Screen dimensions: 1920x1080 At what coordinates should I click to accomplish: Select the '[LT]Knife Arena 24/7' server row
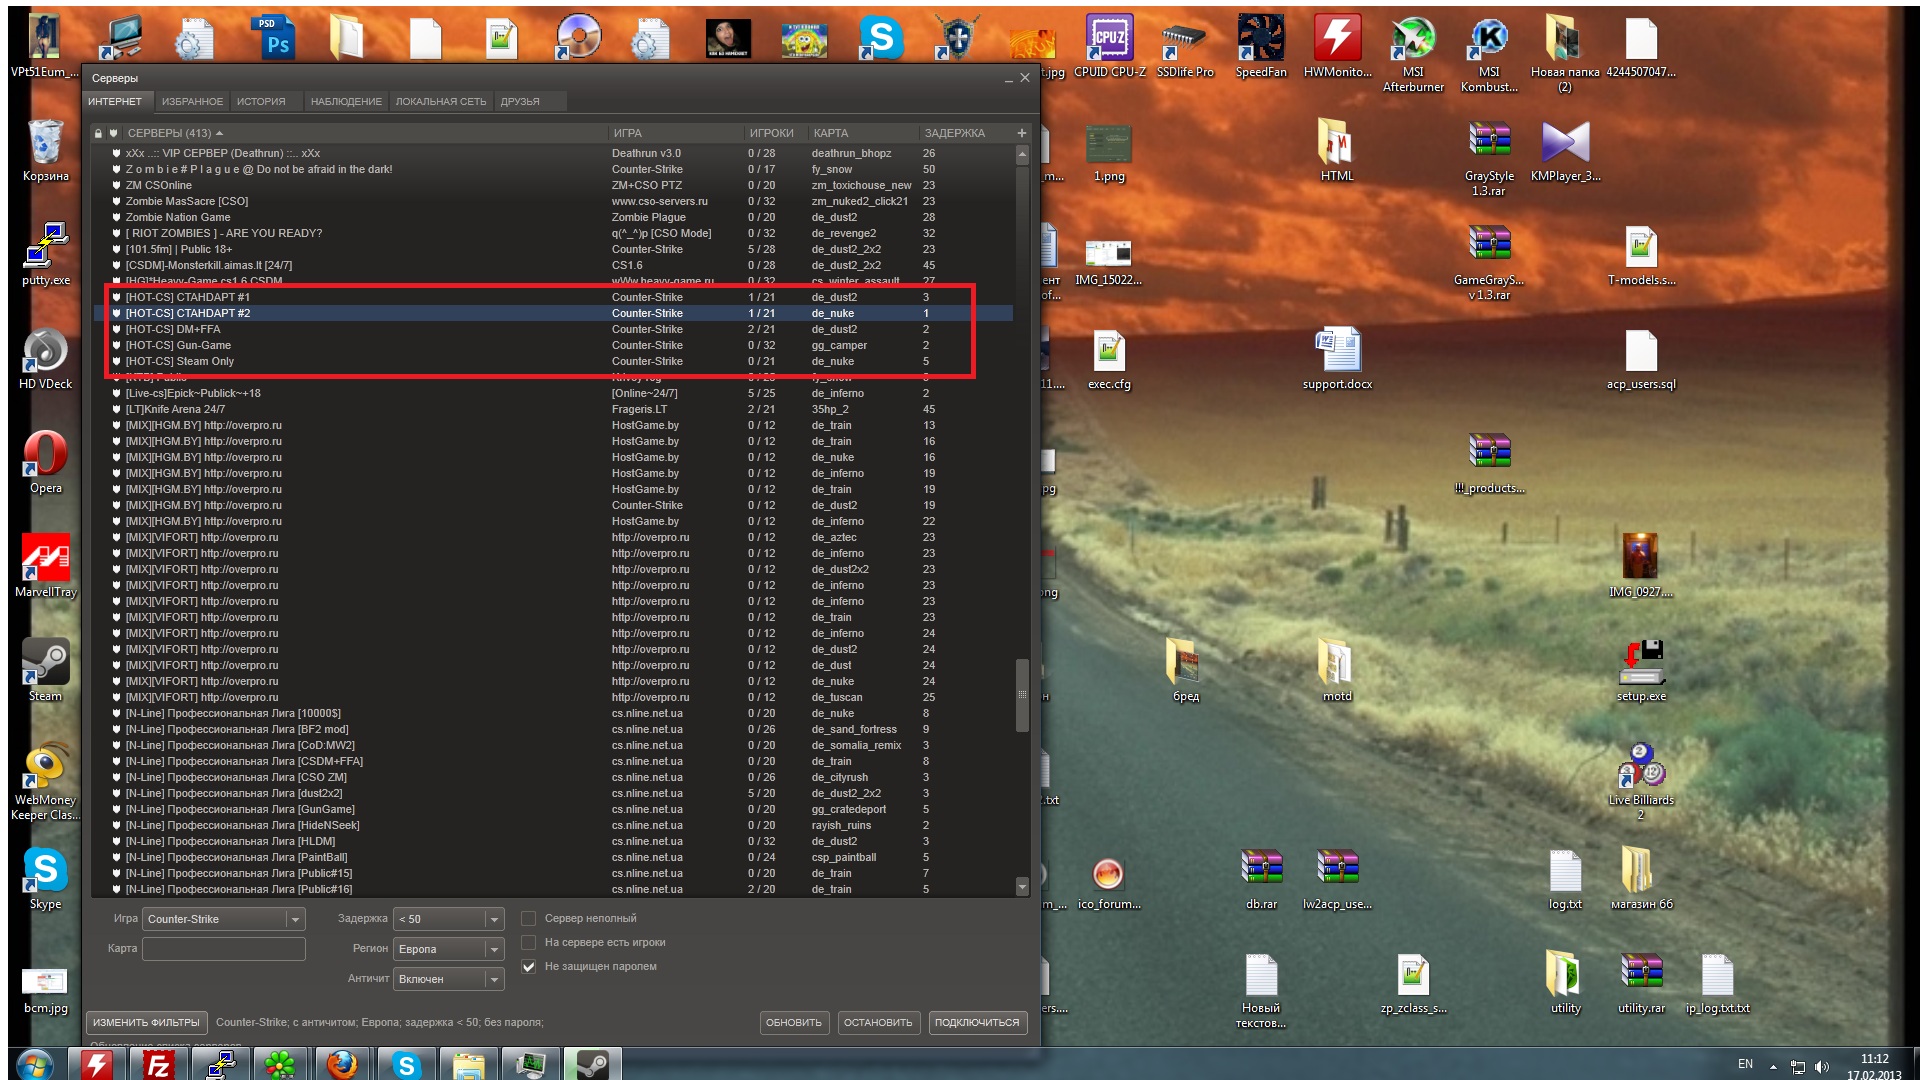[x=553, y=409]
